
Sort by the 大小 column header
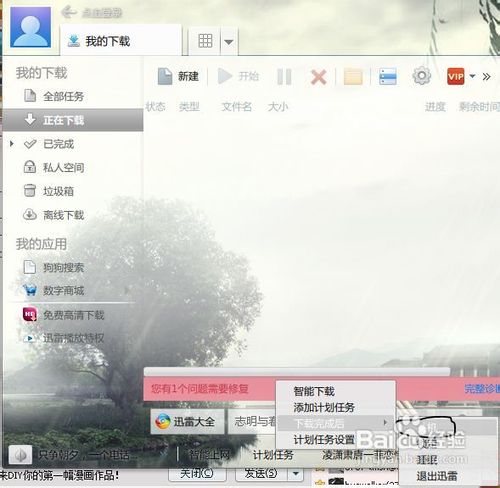[278, 107]
